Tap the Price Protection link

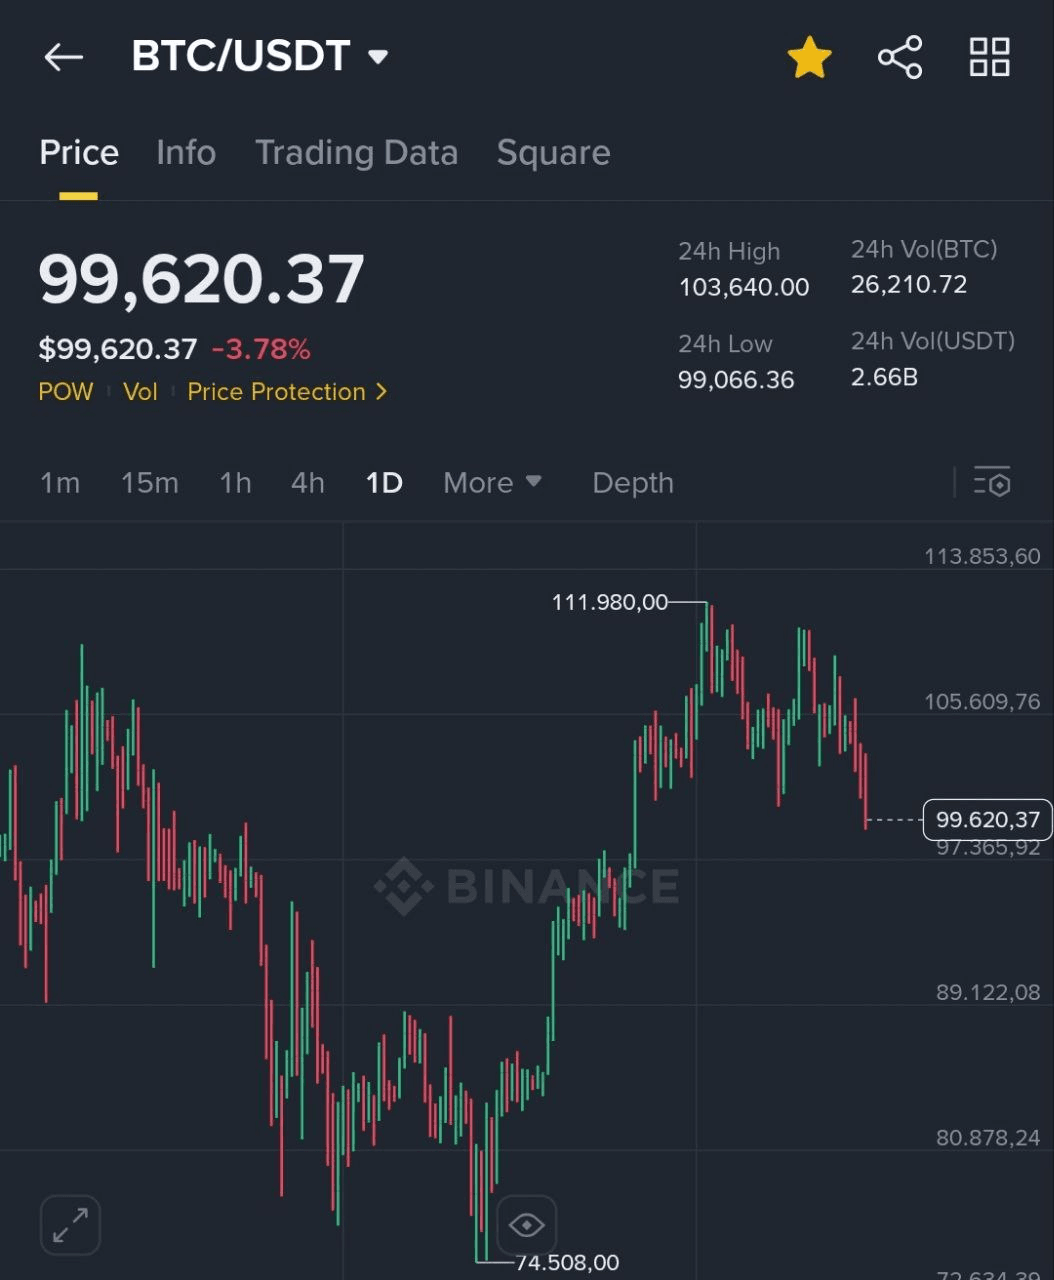[x=276, y=392]
